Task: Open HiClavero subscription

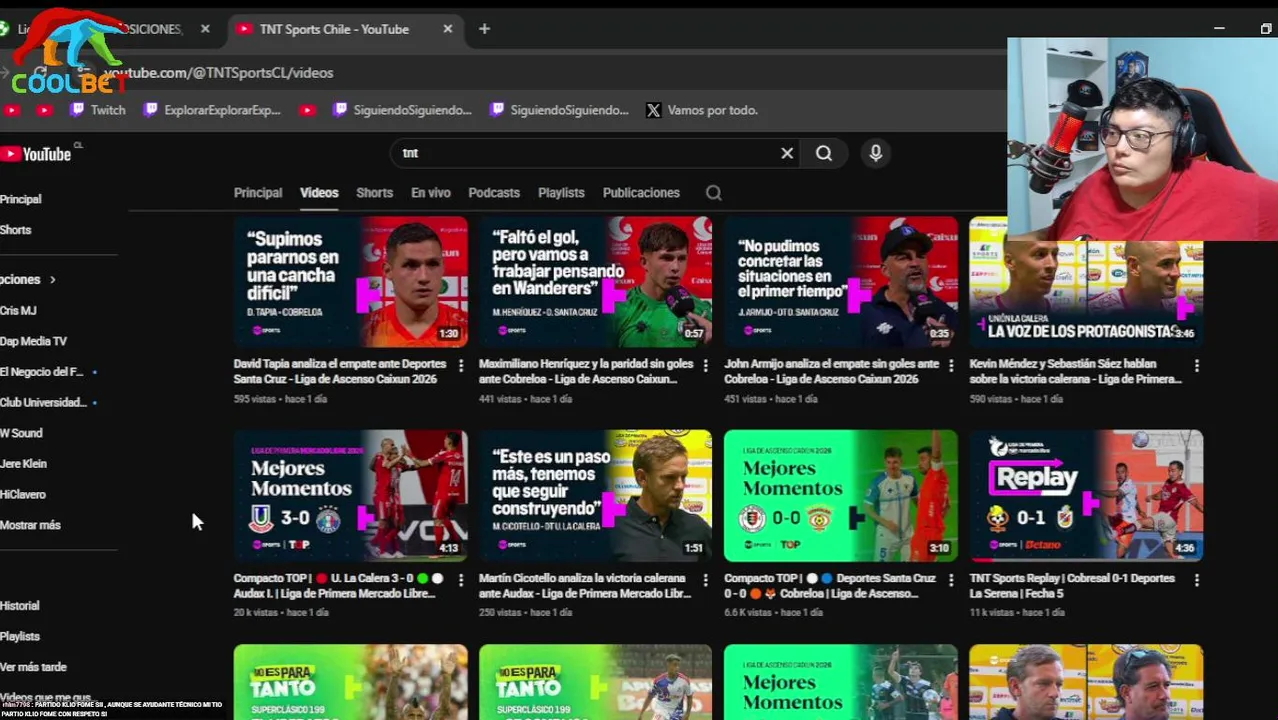Action: (x=23, y=494)
